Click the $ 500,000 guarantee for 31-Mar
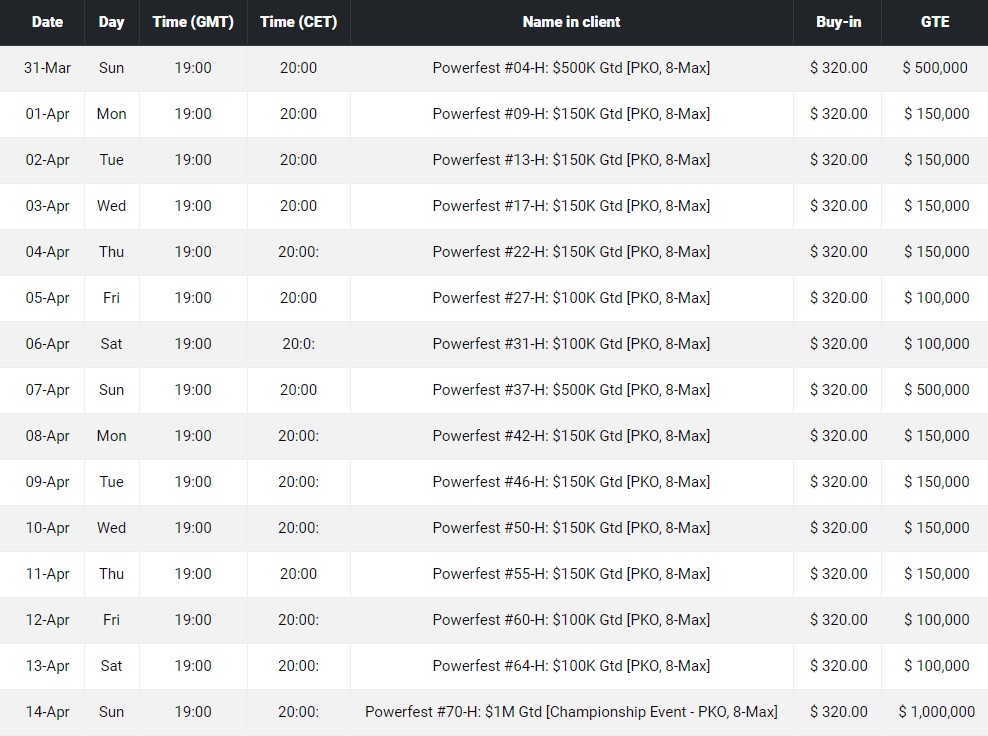988x736 pixels. coord(935,68)
